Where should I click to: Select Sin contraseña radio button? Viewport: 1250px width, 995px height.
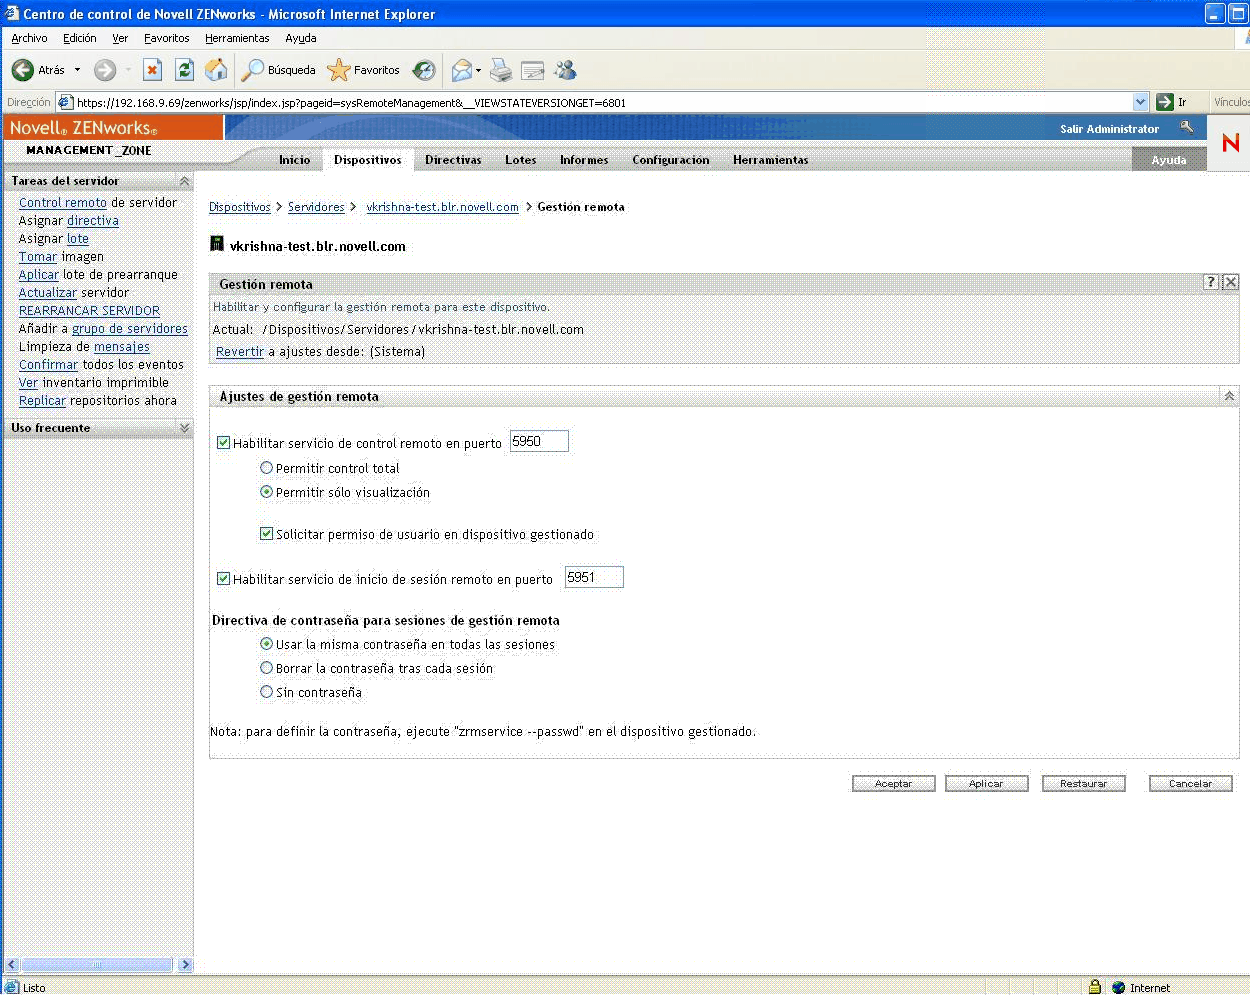tap(266, 691)
